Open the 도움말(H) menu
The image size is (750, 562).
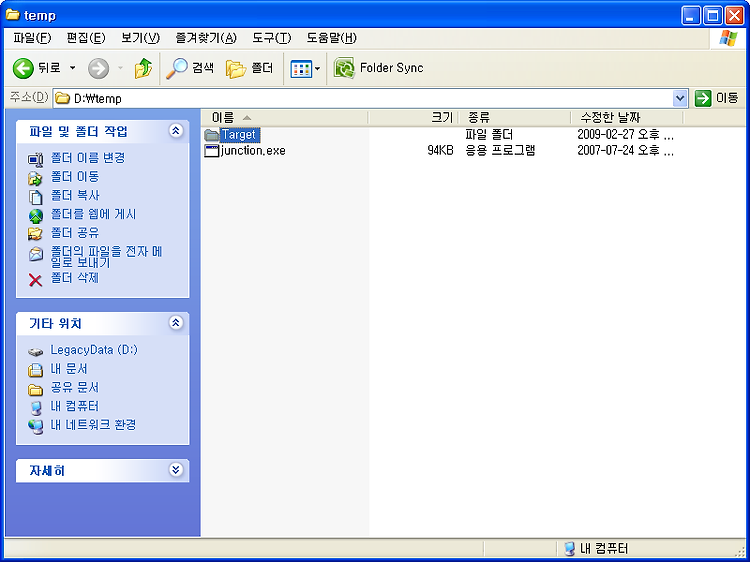point(331,38)
